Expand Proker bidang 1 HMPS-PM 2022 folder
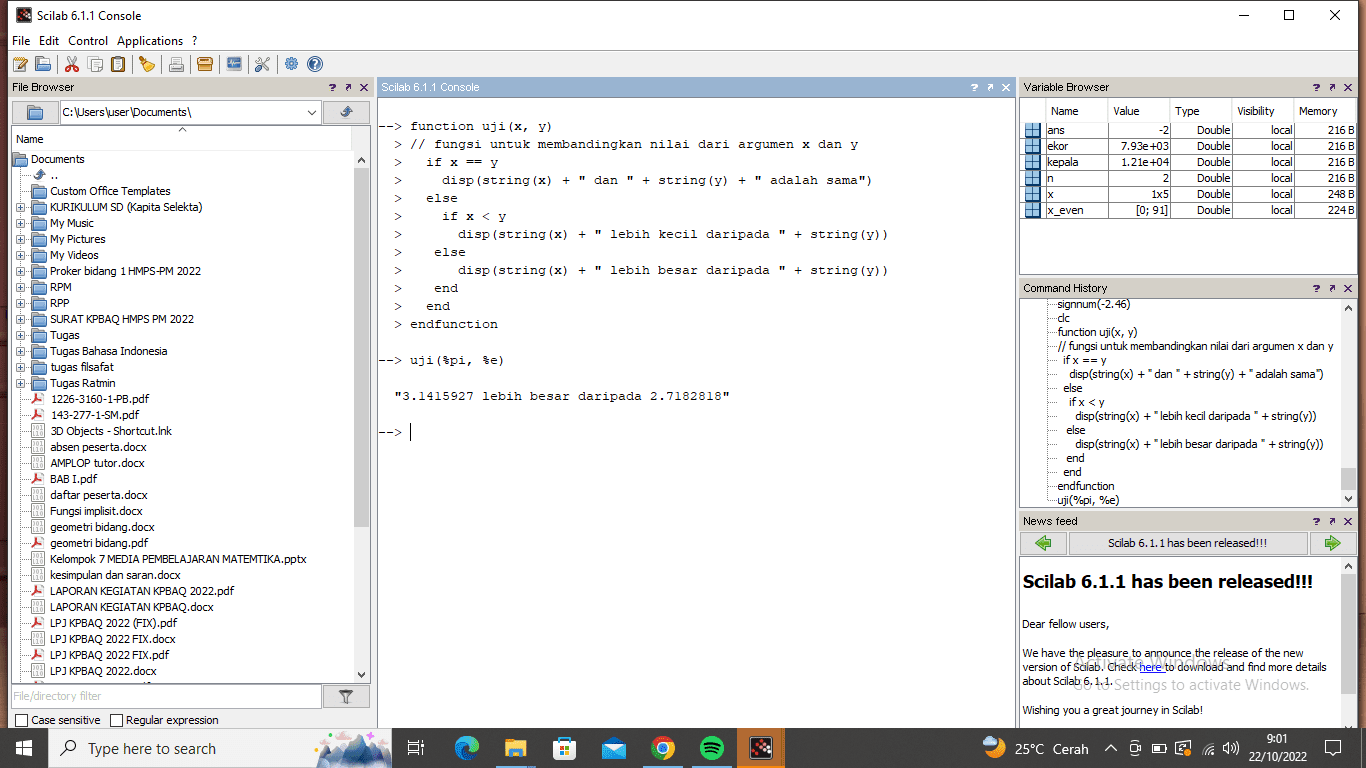This screenshot has height=768, width=1366. point(20,271)
